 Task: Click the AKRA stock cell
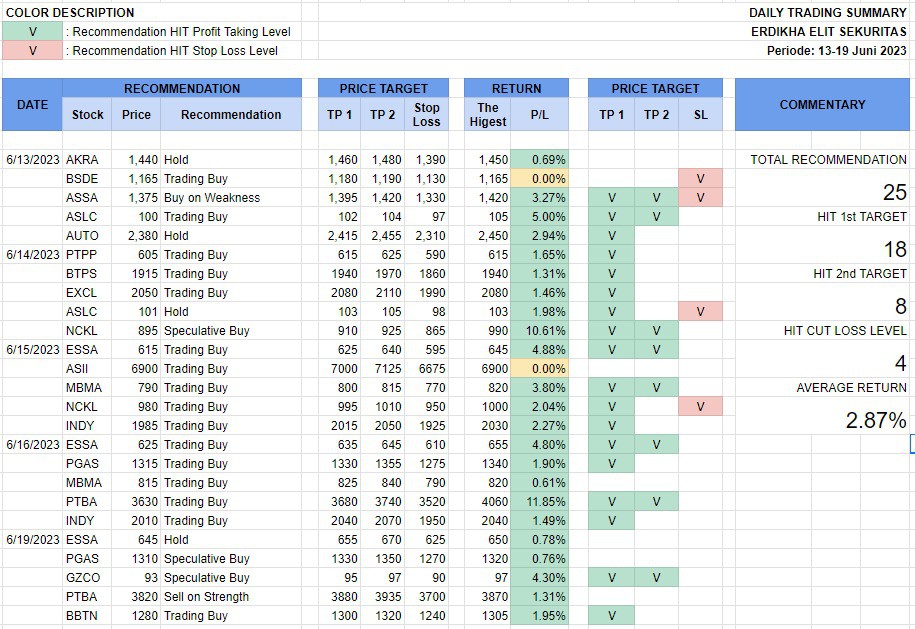tap(82, 160)
